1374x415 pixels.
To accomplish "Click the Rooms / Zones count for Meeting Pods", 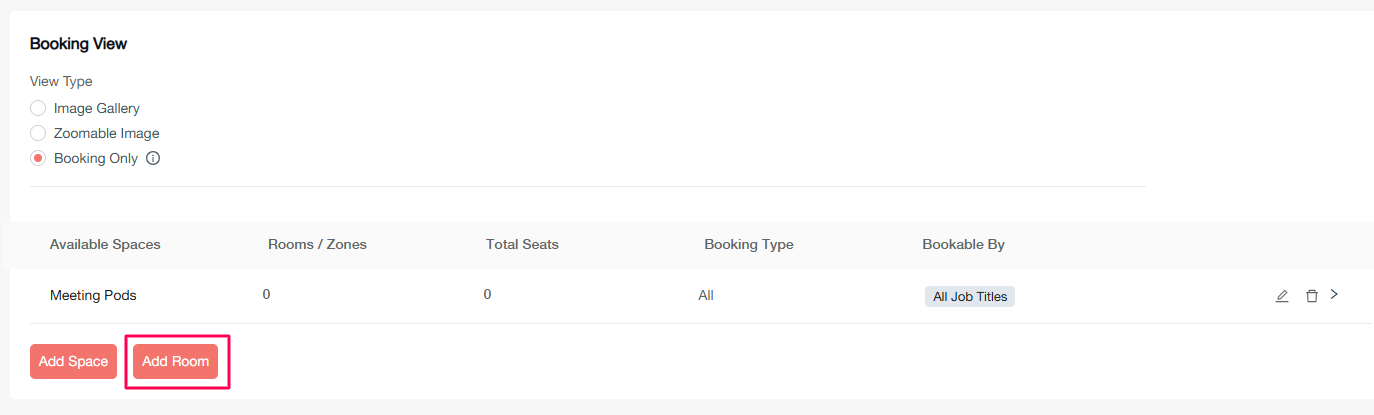I will click(x=266, y=294).
